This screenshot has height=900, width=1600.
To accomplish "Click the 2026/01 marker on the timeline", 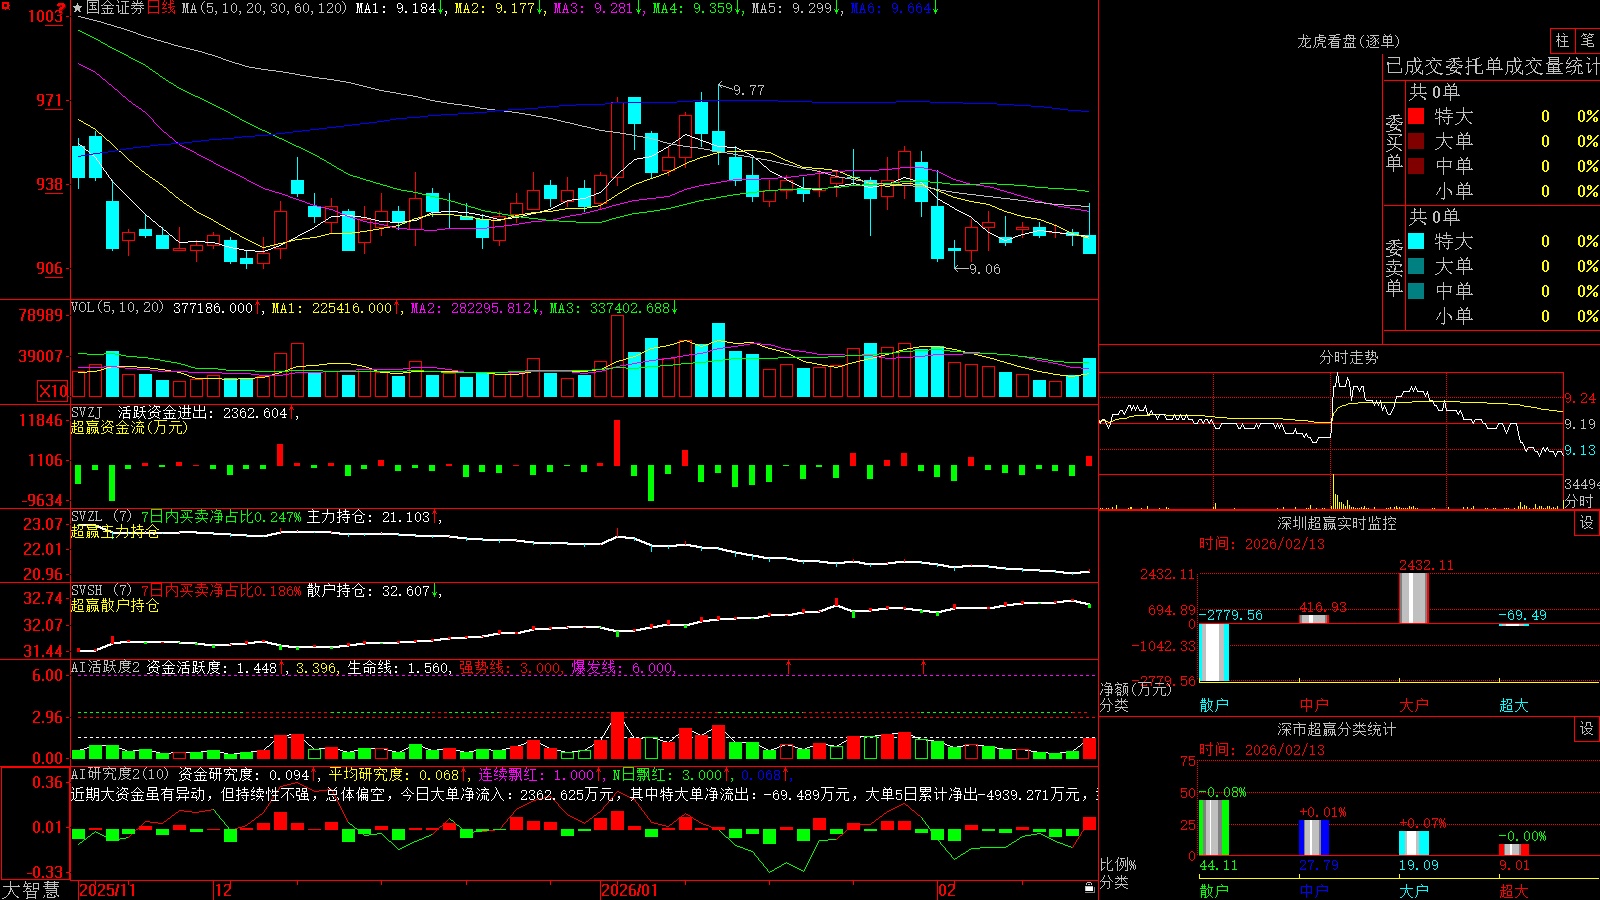I will point(629,890).
